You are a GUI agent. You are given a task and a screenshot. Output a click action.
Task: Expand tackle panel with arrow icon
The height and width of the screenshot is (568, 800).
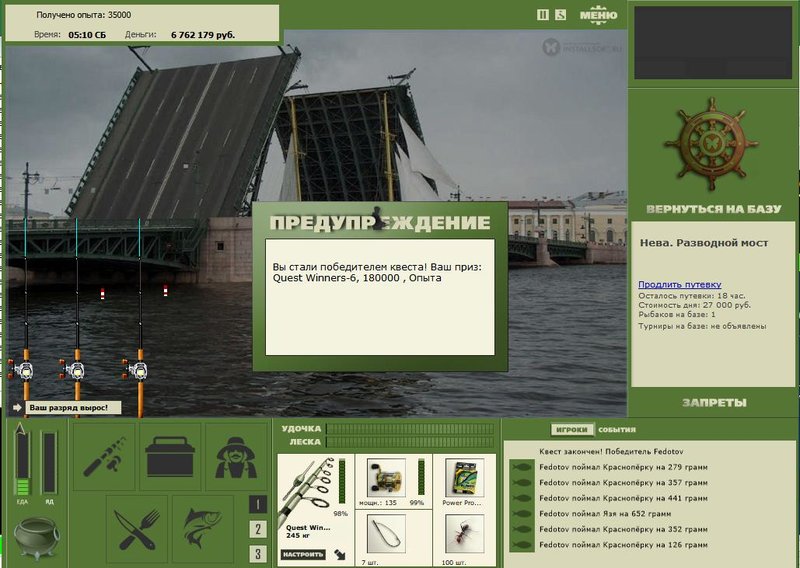(340, 554)
